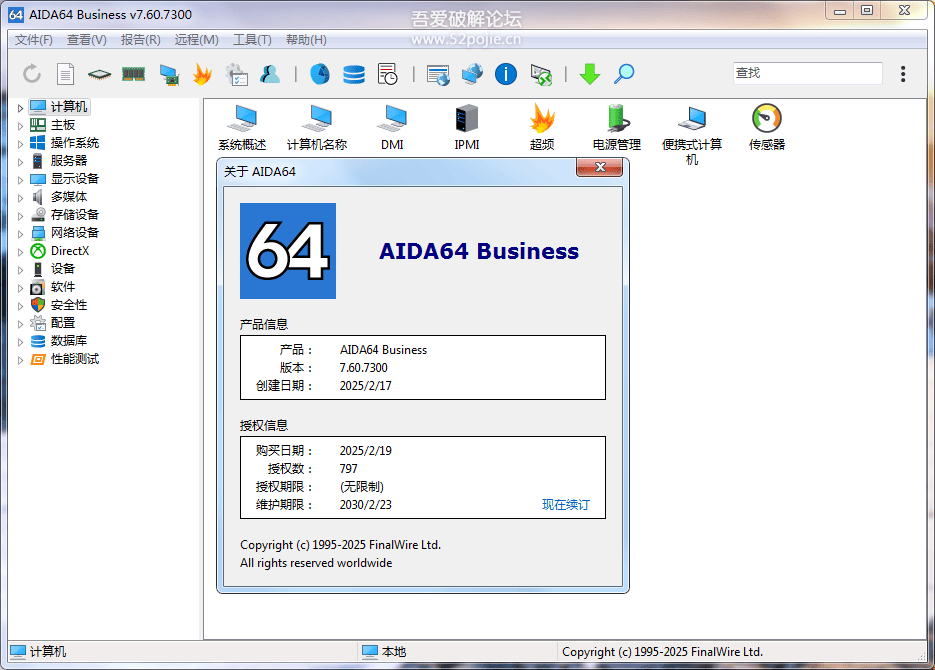
Task: Click version value 7.60.7300 in dialog
Action: click(364, 368)
